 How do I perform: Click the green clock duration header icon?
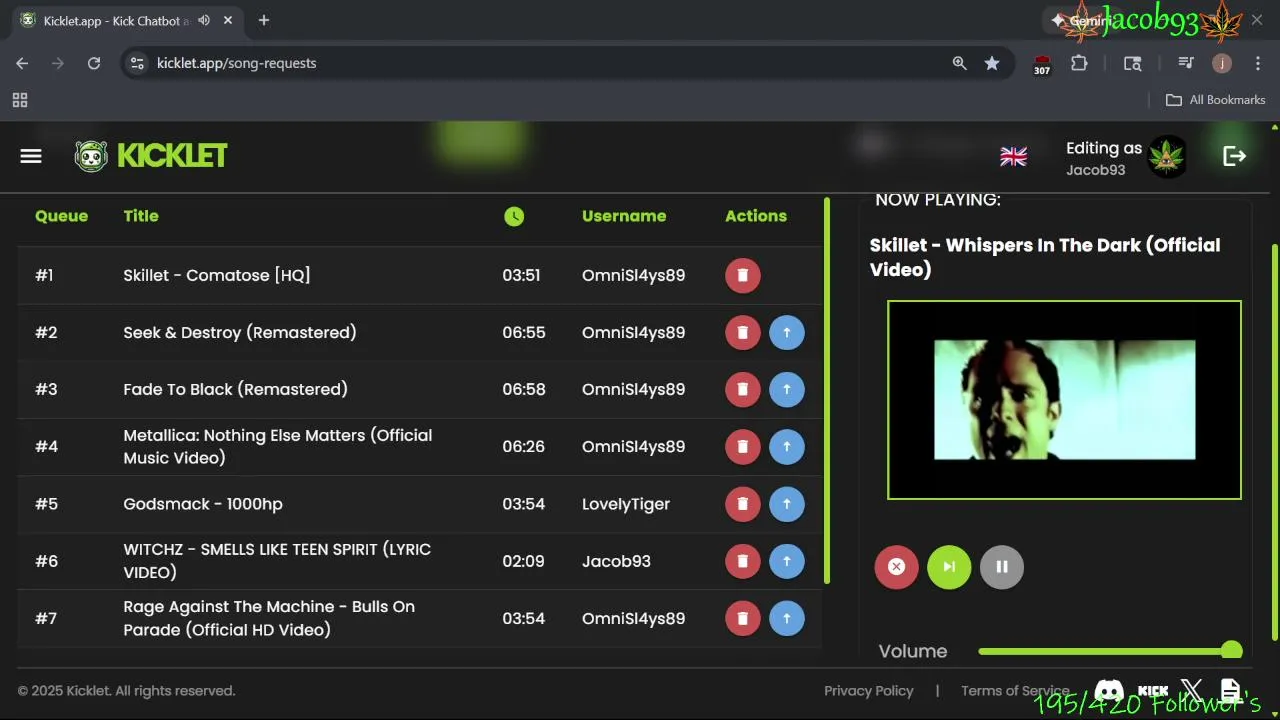514,216
